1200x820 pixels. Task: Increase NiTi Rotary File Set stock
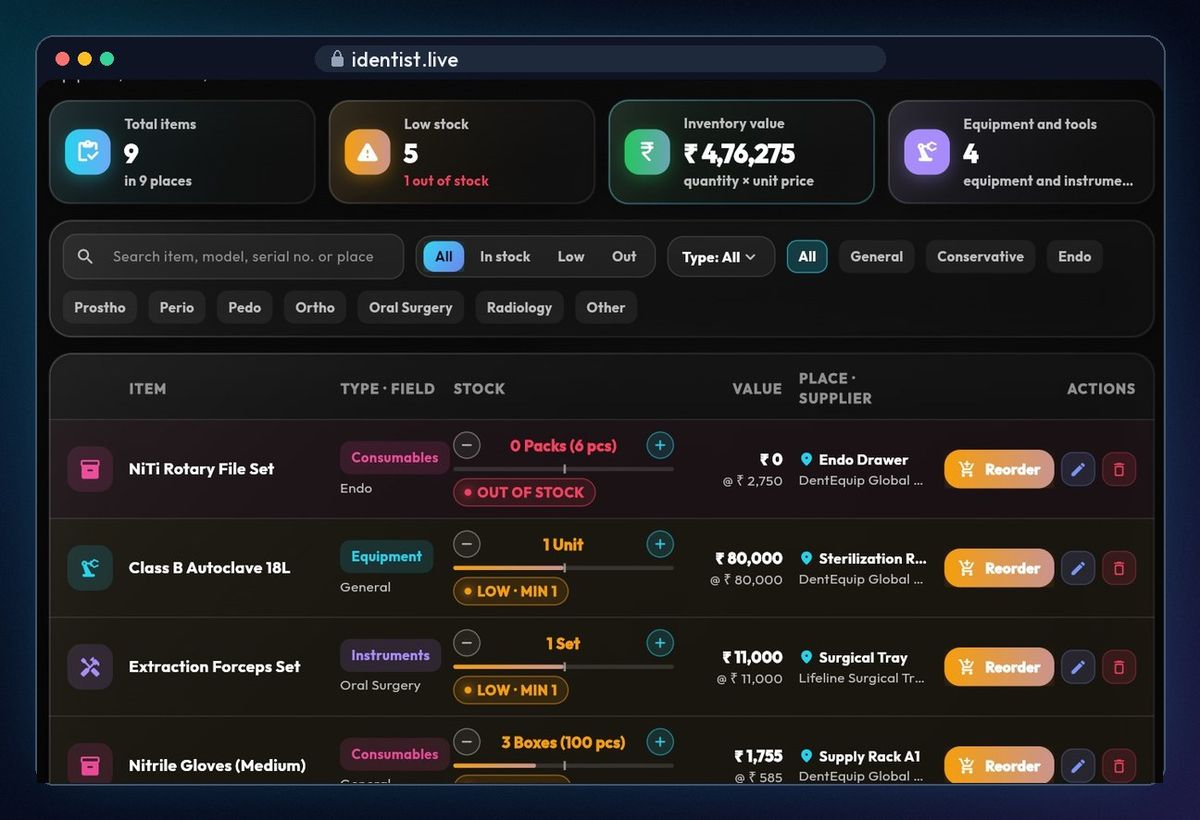660,445
